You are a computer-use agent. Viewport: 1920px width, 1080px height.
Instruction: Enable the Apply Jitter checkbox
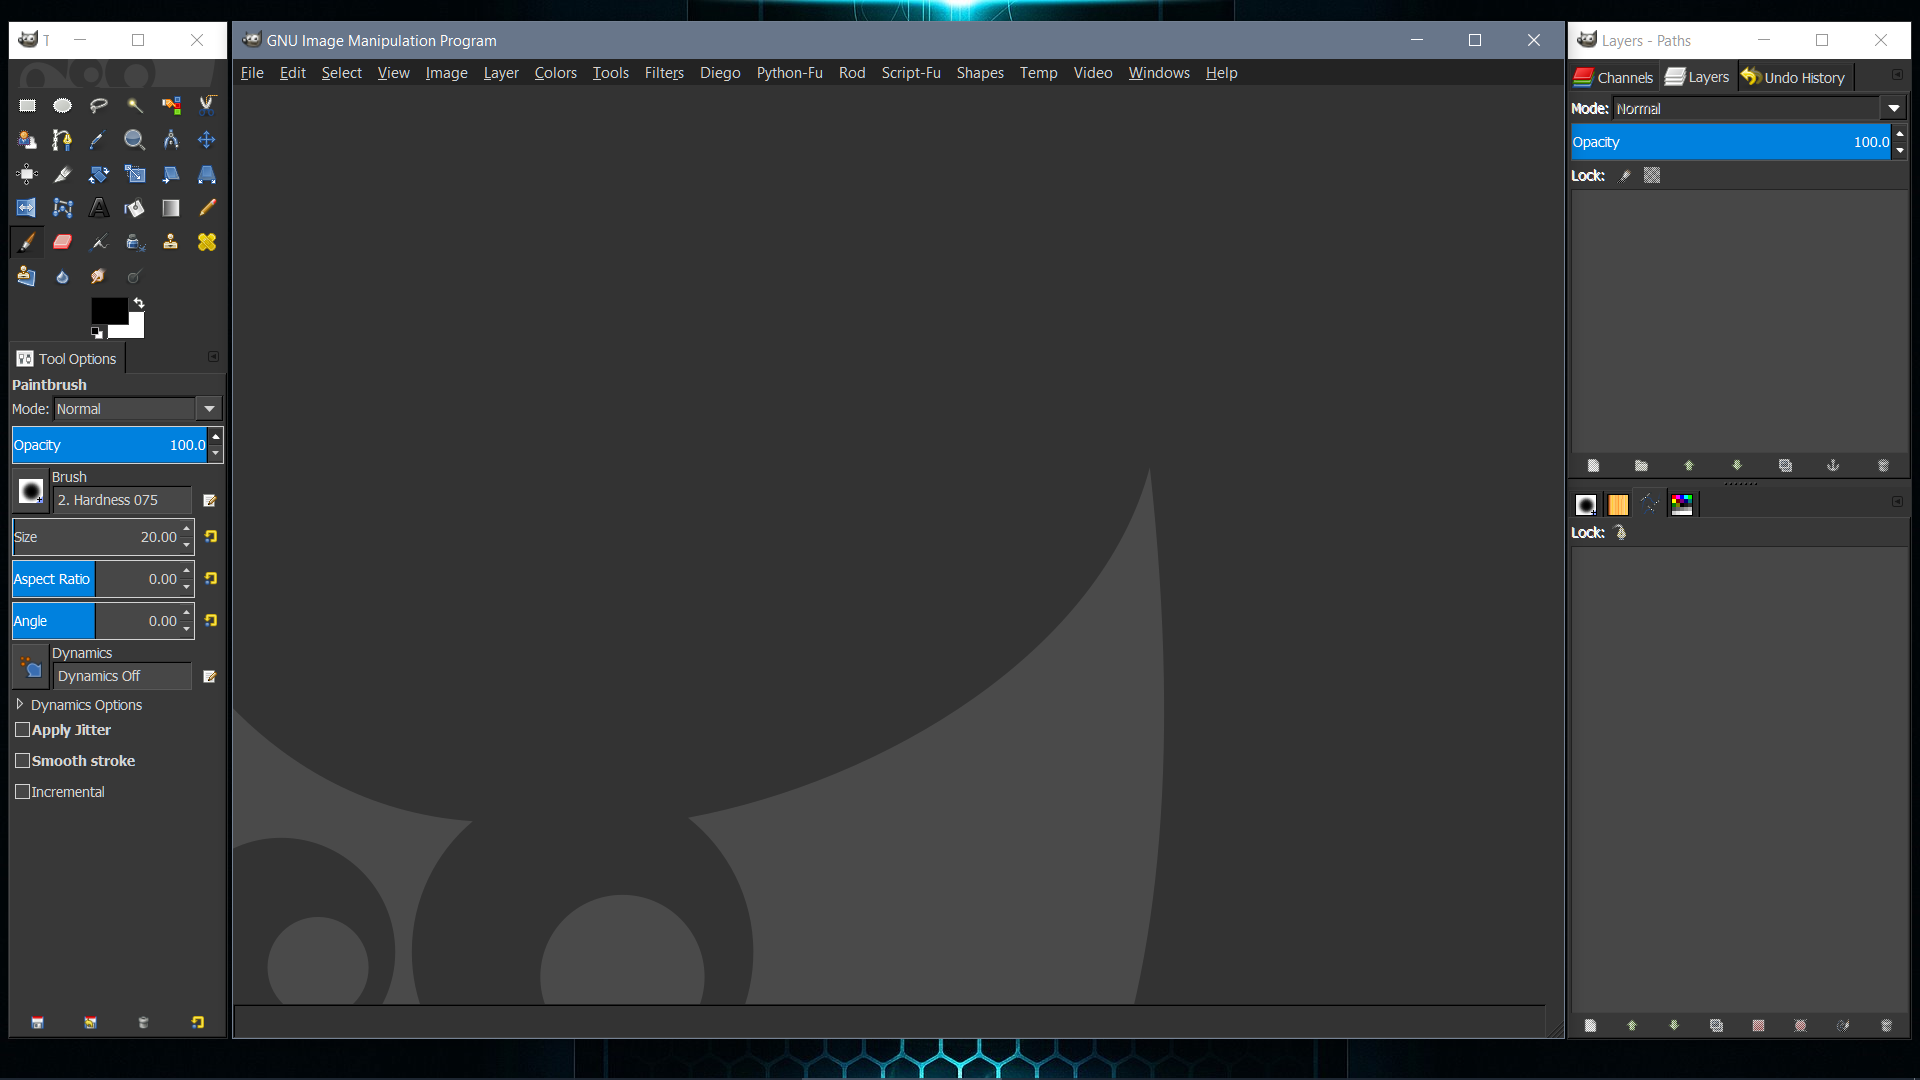(22, 730)
